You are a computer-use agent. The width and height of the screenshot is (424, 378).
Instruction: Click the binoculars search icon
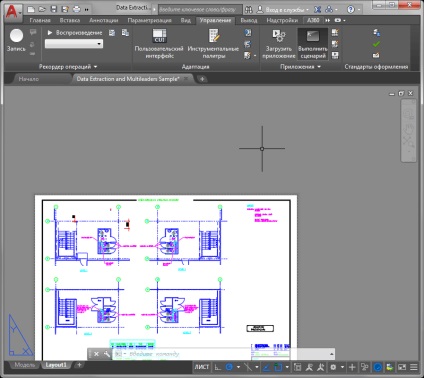249,9
